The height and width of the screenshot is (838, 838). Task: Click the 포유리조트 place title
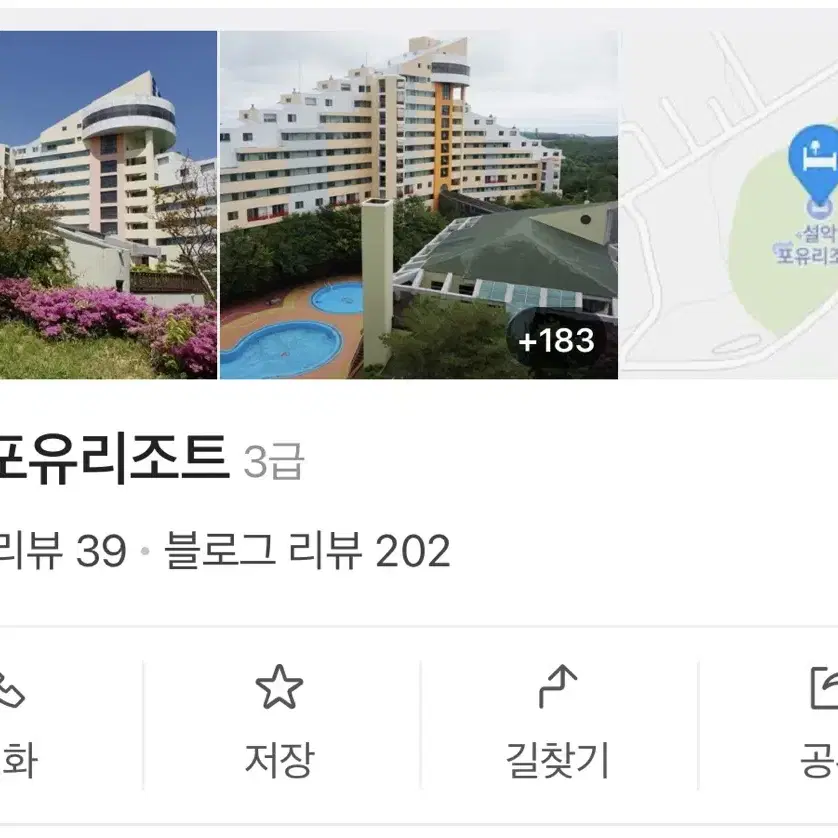[113, 459]
